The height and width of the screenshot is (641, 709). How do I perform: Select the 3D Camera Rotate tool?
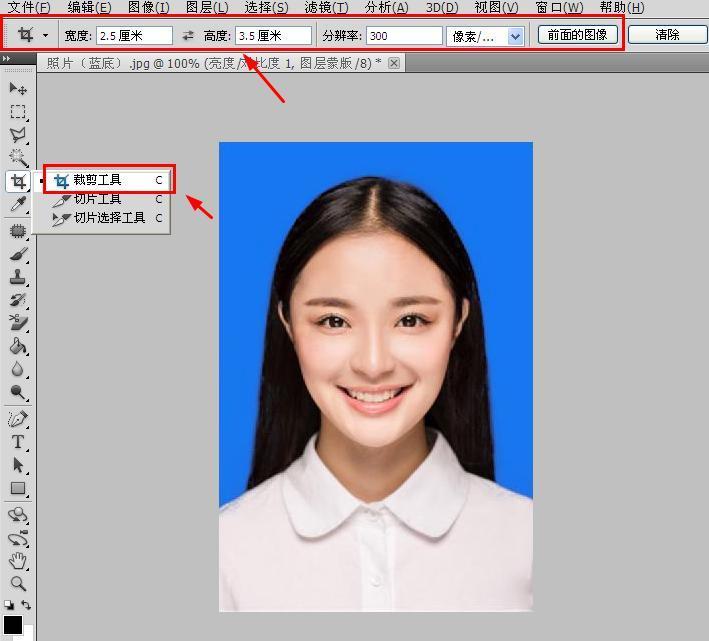coord(18,538)
